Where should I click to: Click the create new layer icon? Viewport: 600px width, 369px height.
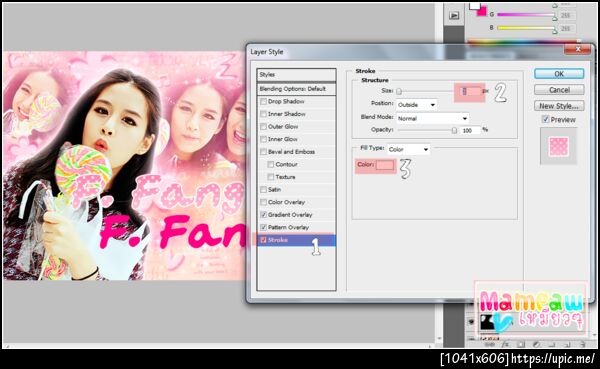click(x=567, y=345)
